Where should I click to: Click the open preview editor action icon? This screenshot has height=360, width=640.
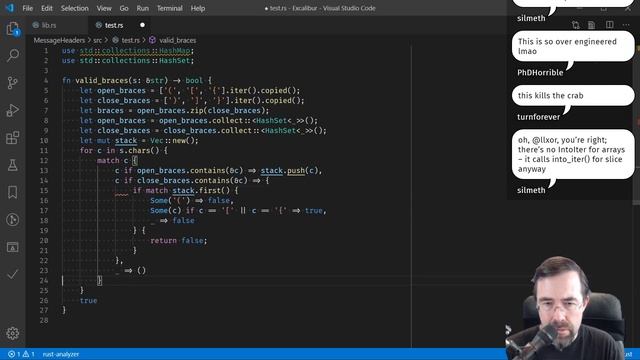591,25
